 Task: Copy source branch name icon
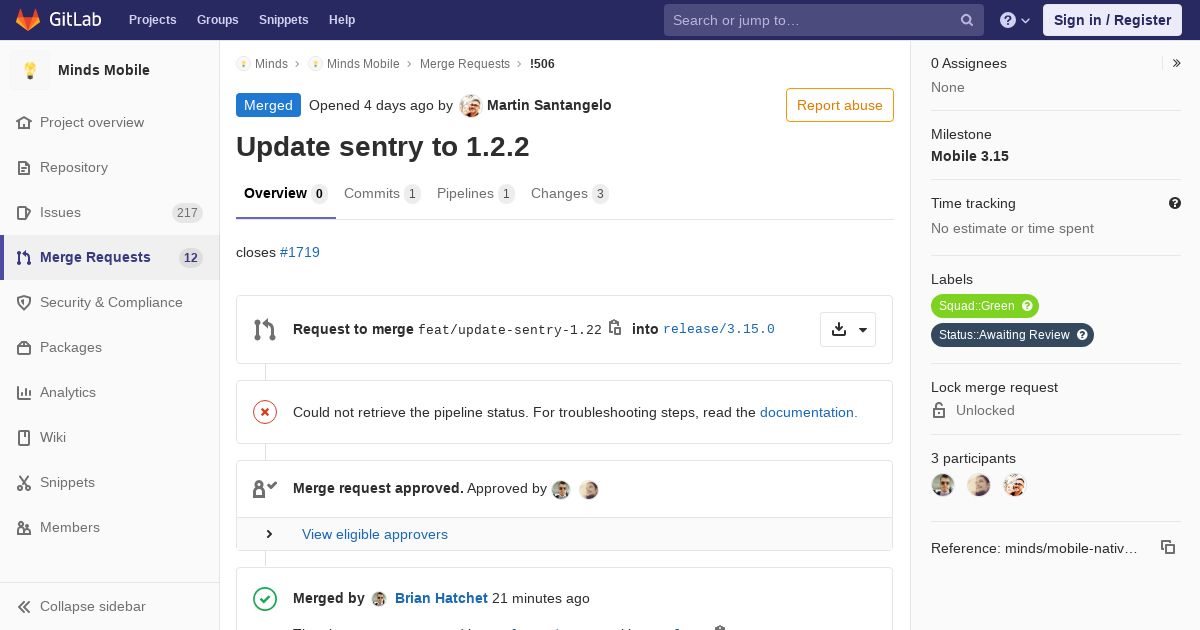(x=615, y=328)
